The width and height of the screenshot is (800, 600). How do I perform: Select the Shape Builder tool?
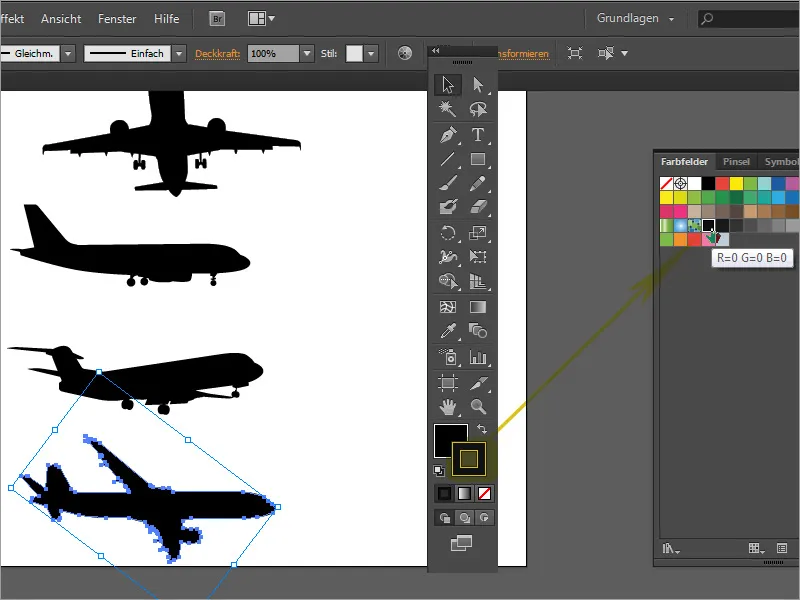448,281
